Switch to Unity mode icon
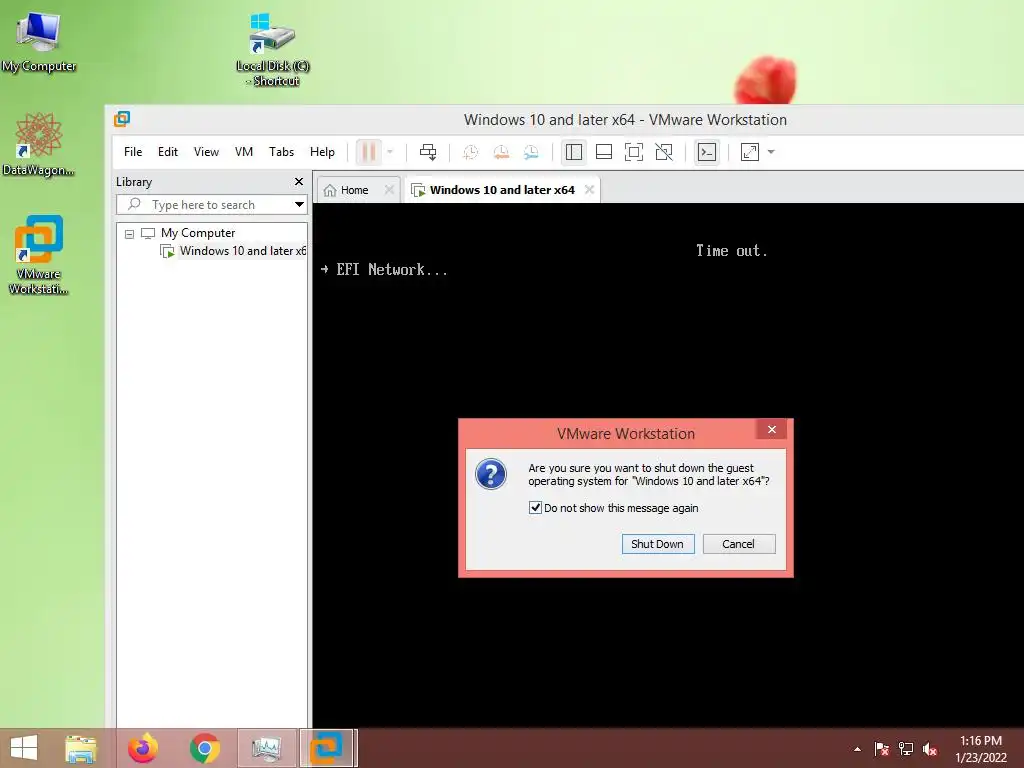Viewport: 1024px width, 768px height. (x=664, y=152)
